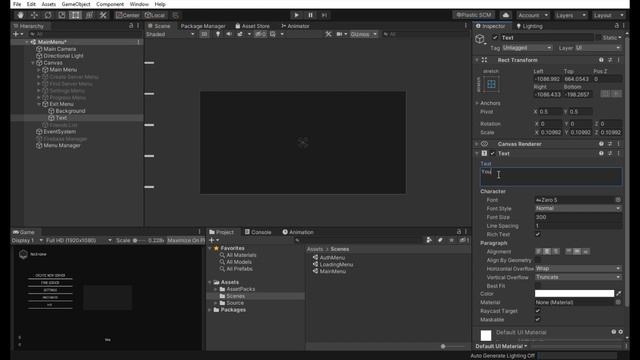The image size is (640, 360).
Task: Toggle 2D view in Scene toolbar
Action: point(204,34)
